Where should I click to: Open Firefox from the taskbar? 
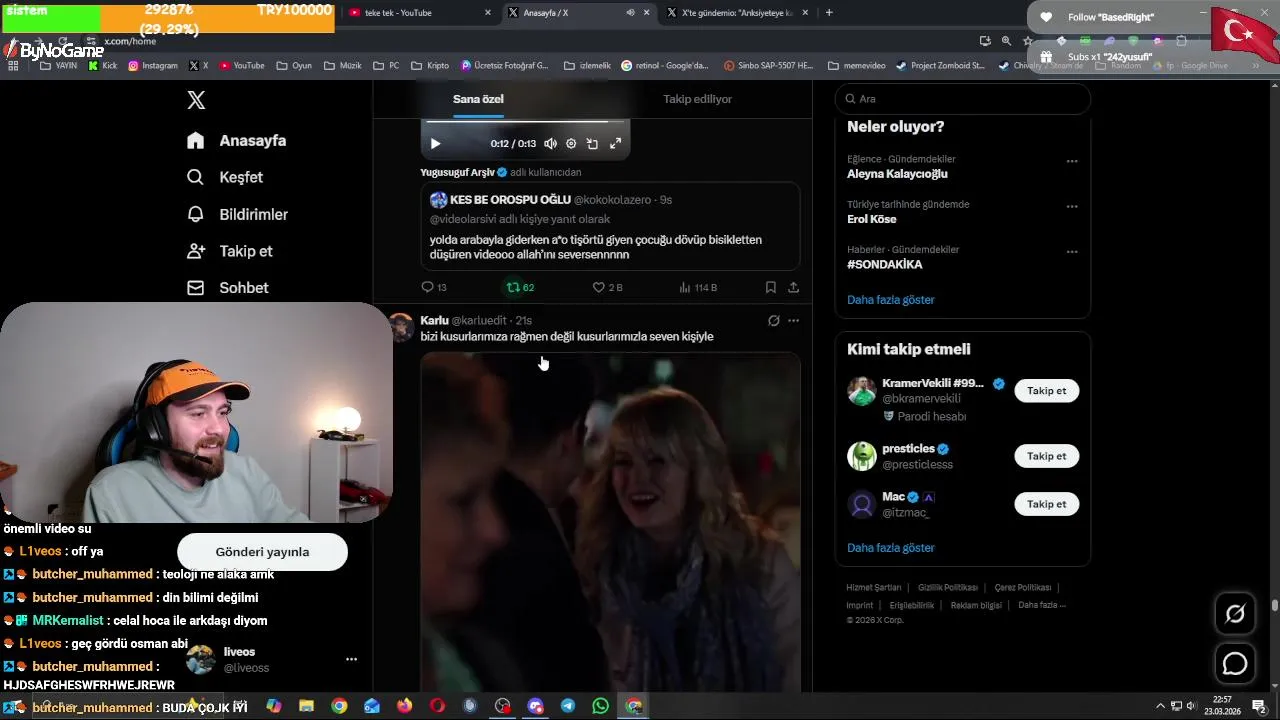404,706
